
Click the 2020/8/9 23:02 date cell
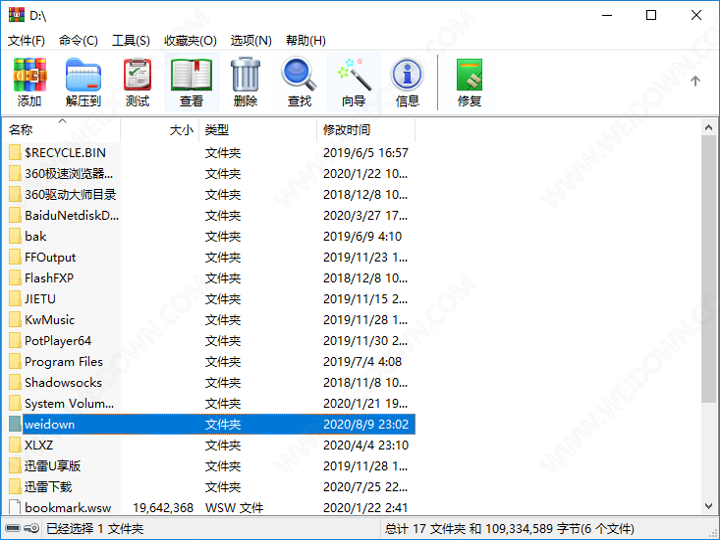pos(366,424)
